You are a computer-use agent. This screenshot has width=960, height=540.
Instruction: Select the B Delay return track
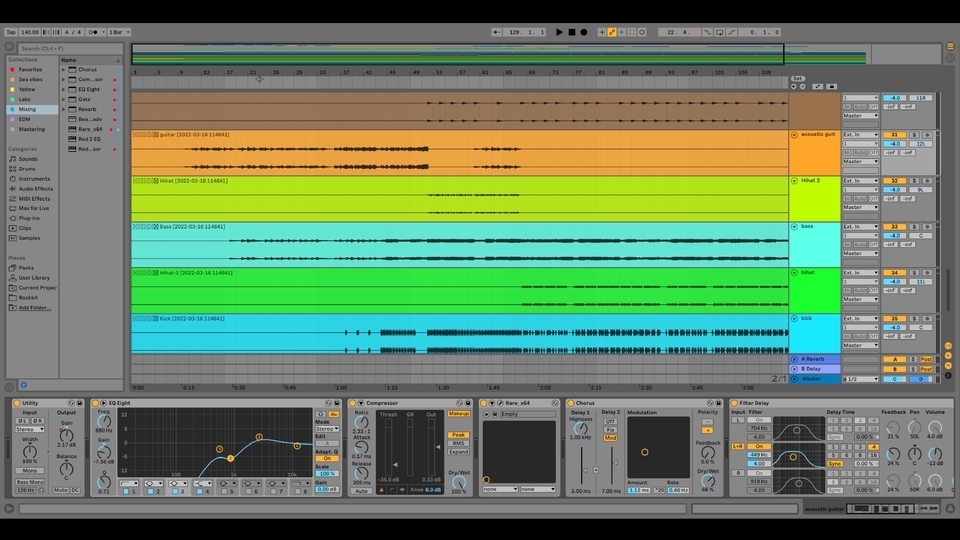tap(813, 369)
